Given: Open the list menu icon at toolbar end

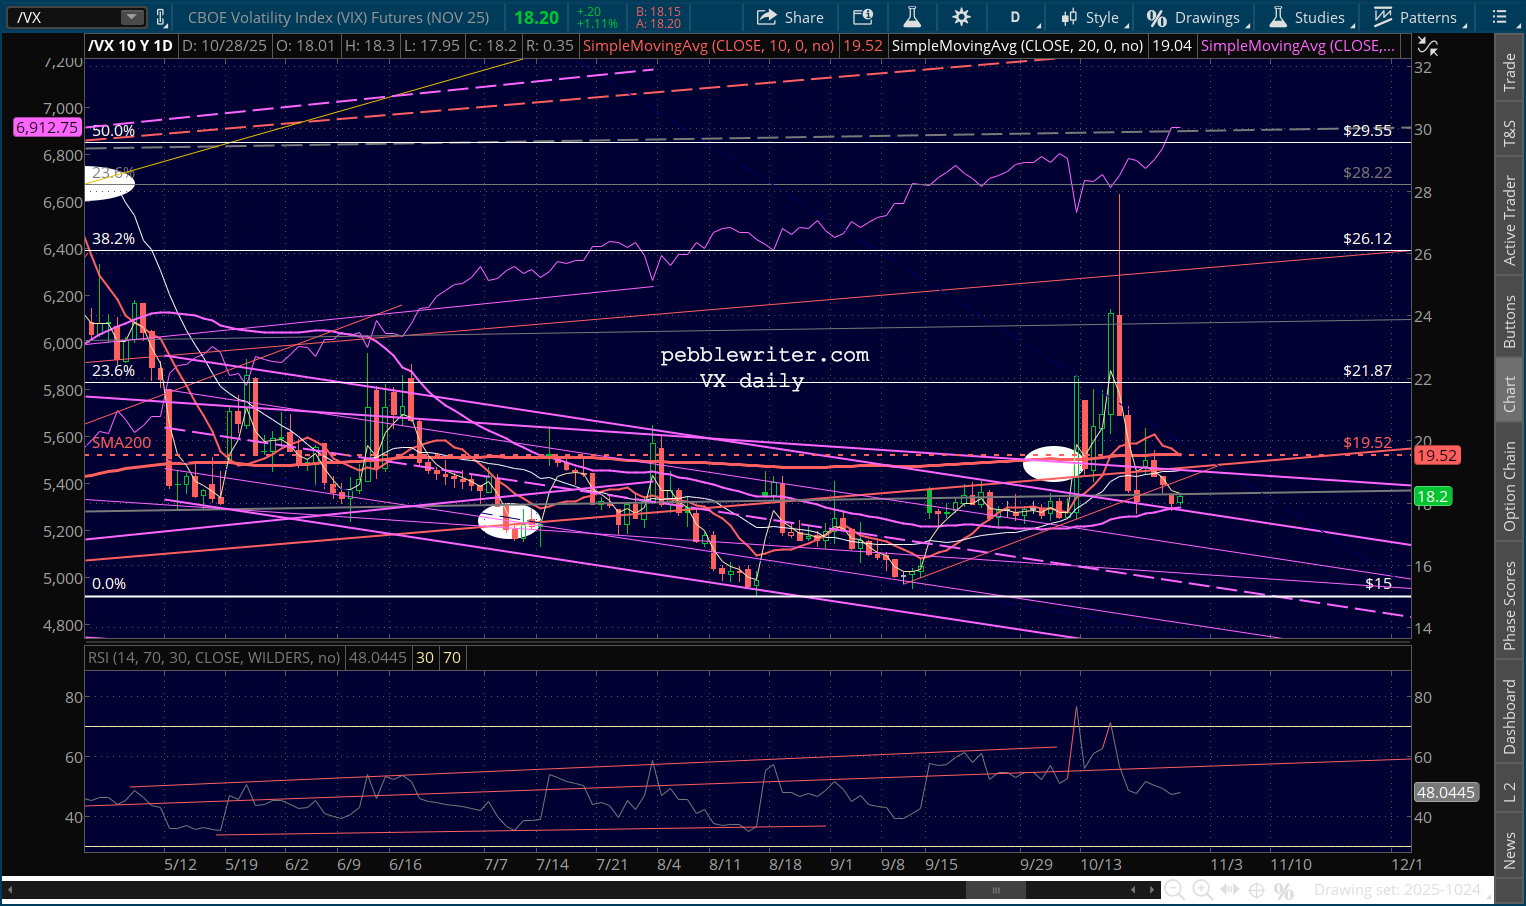Looking at the screenshot, I should click(x=1499, y=17).
